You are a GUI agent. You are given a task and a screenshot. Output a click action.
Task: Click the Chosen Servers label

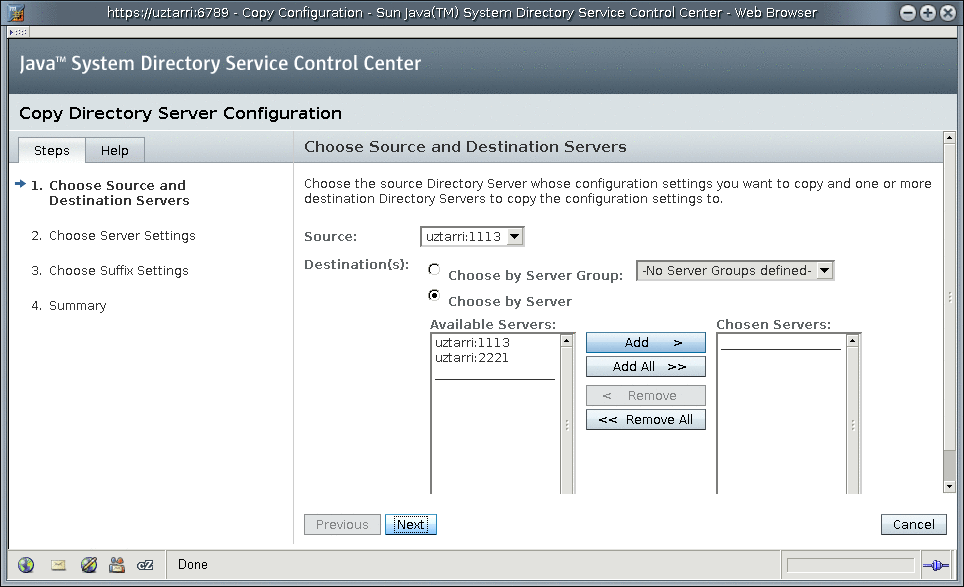(x=773, y=325)
